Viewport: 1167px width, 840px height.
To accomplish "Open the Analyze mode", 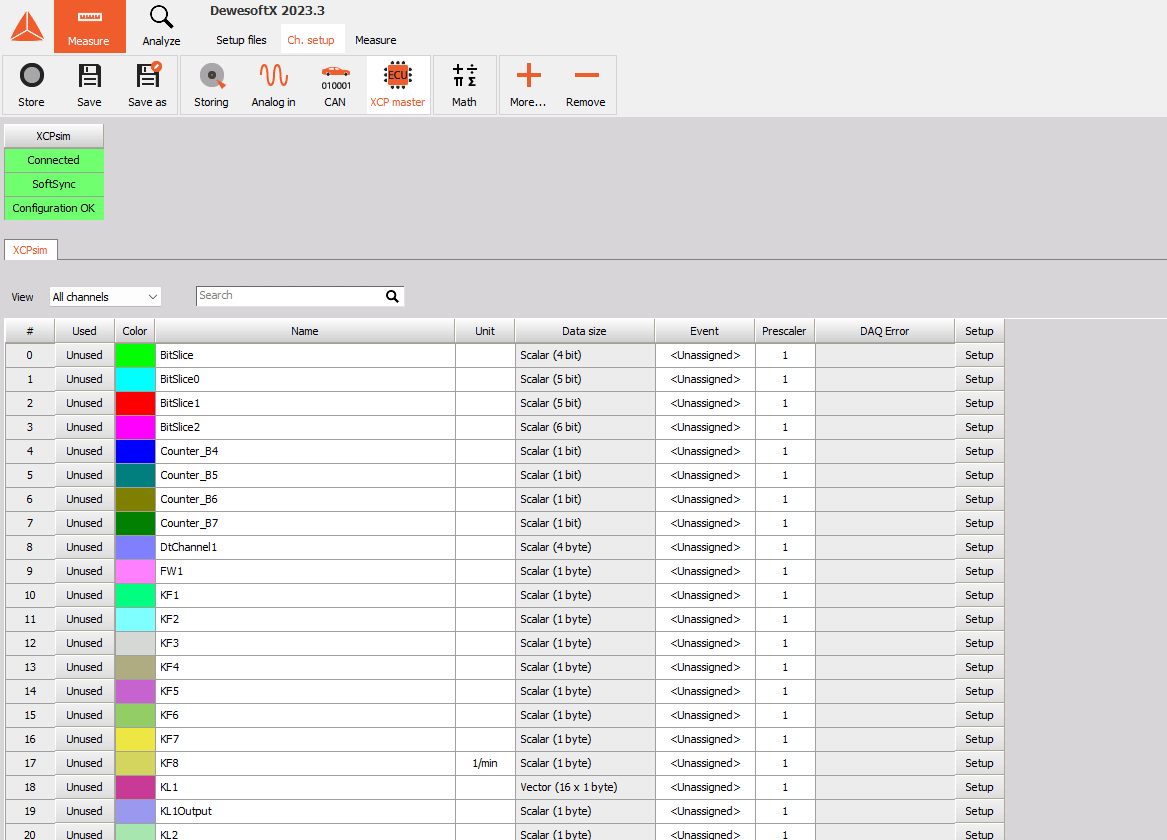I will pyautogui.click(x=162, y=27).
